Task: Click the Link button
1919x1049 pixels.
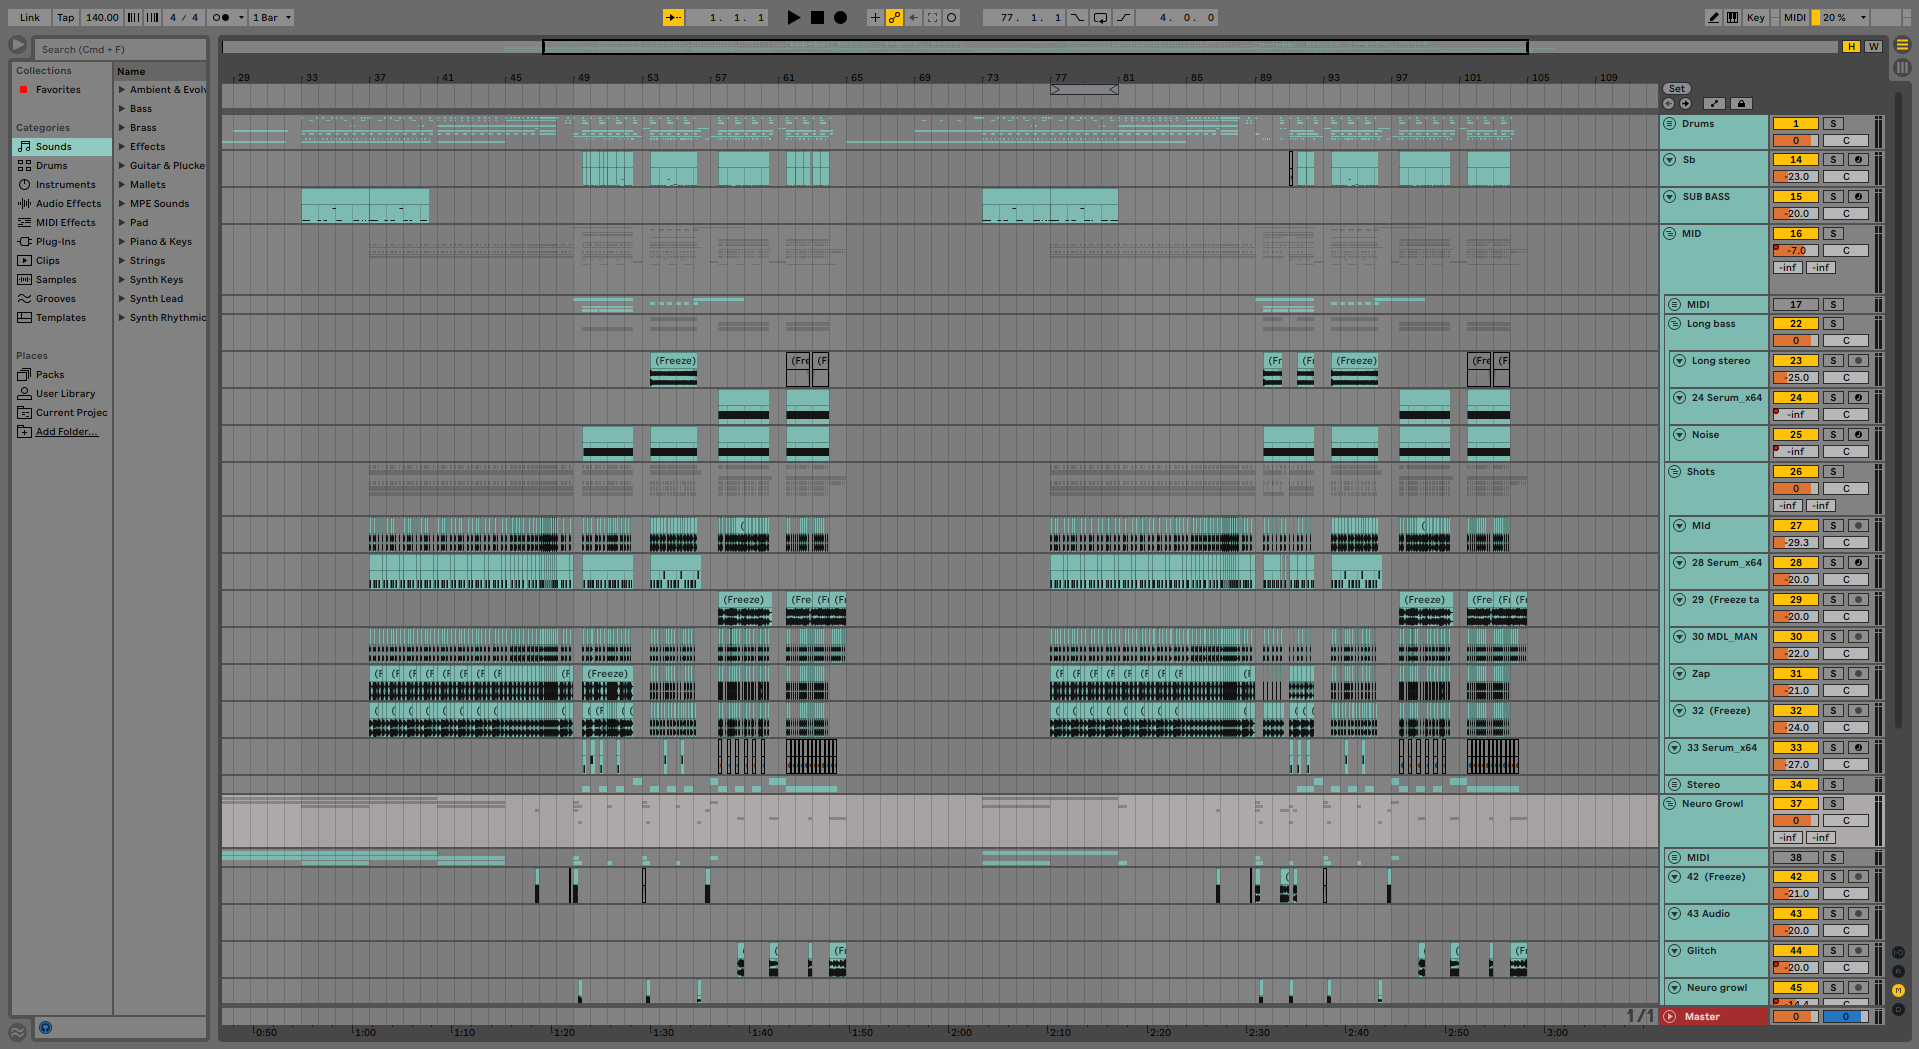Action: click(x=30, y=17)
